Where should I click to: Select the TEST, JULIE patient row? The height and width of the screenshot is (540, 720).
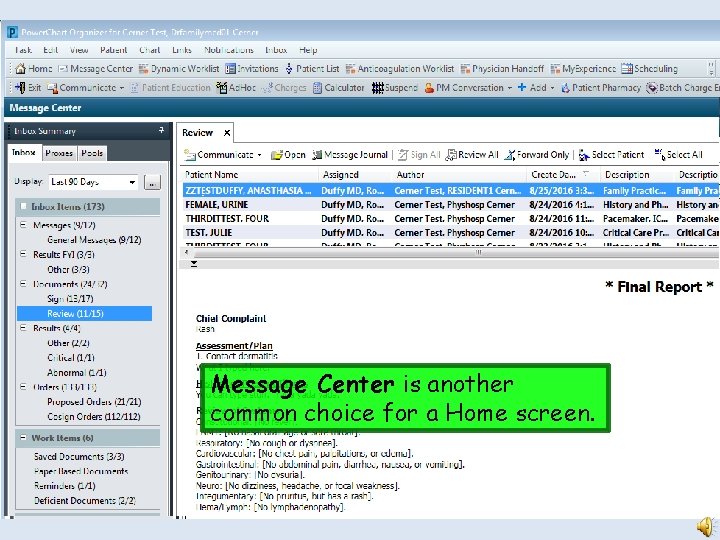[450, 233]
